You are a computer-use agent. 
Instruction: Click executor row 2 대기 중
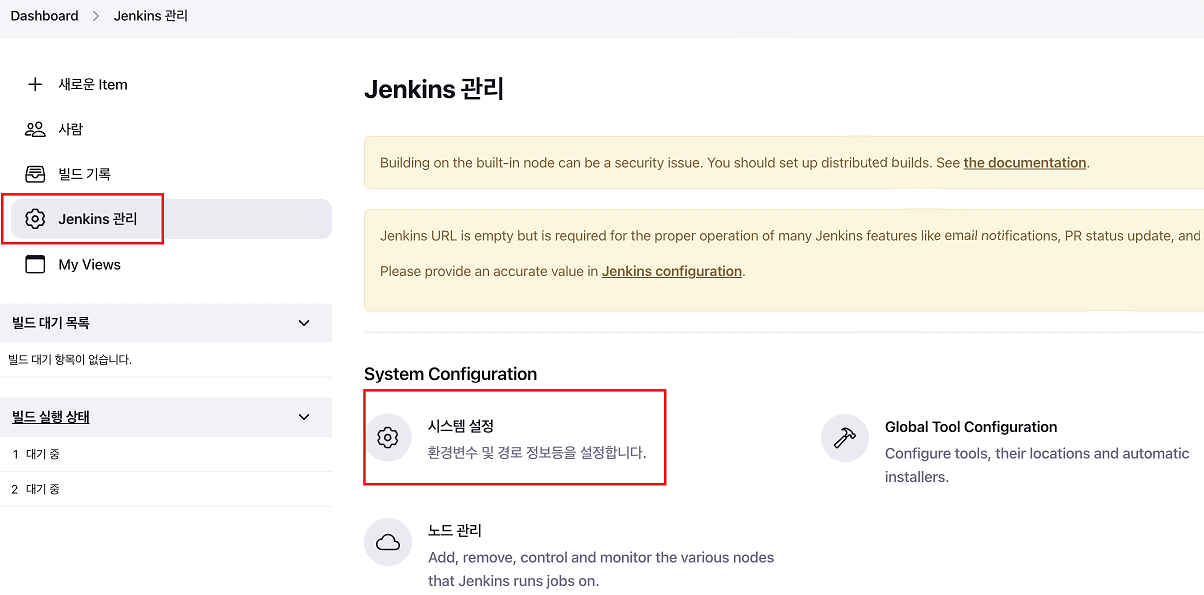click(166, 489)
